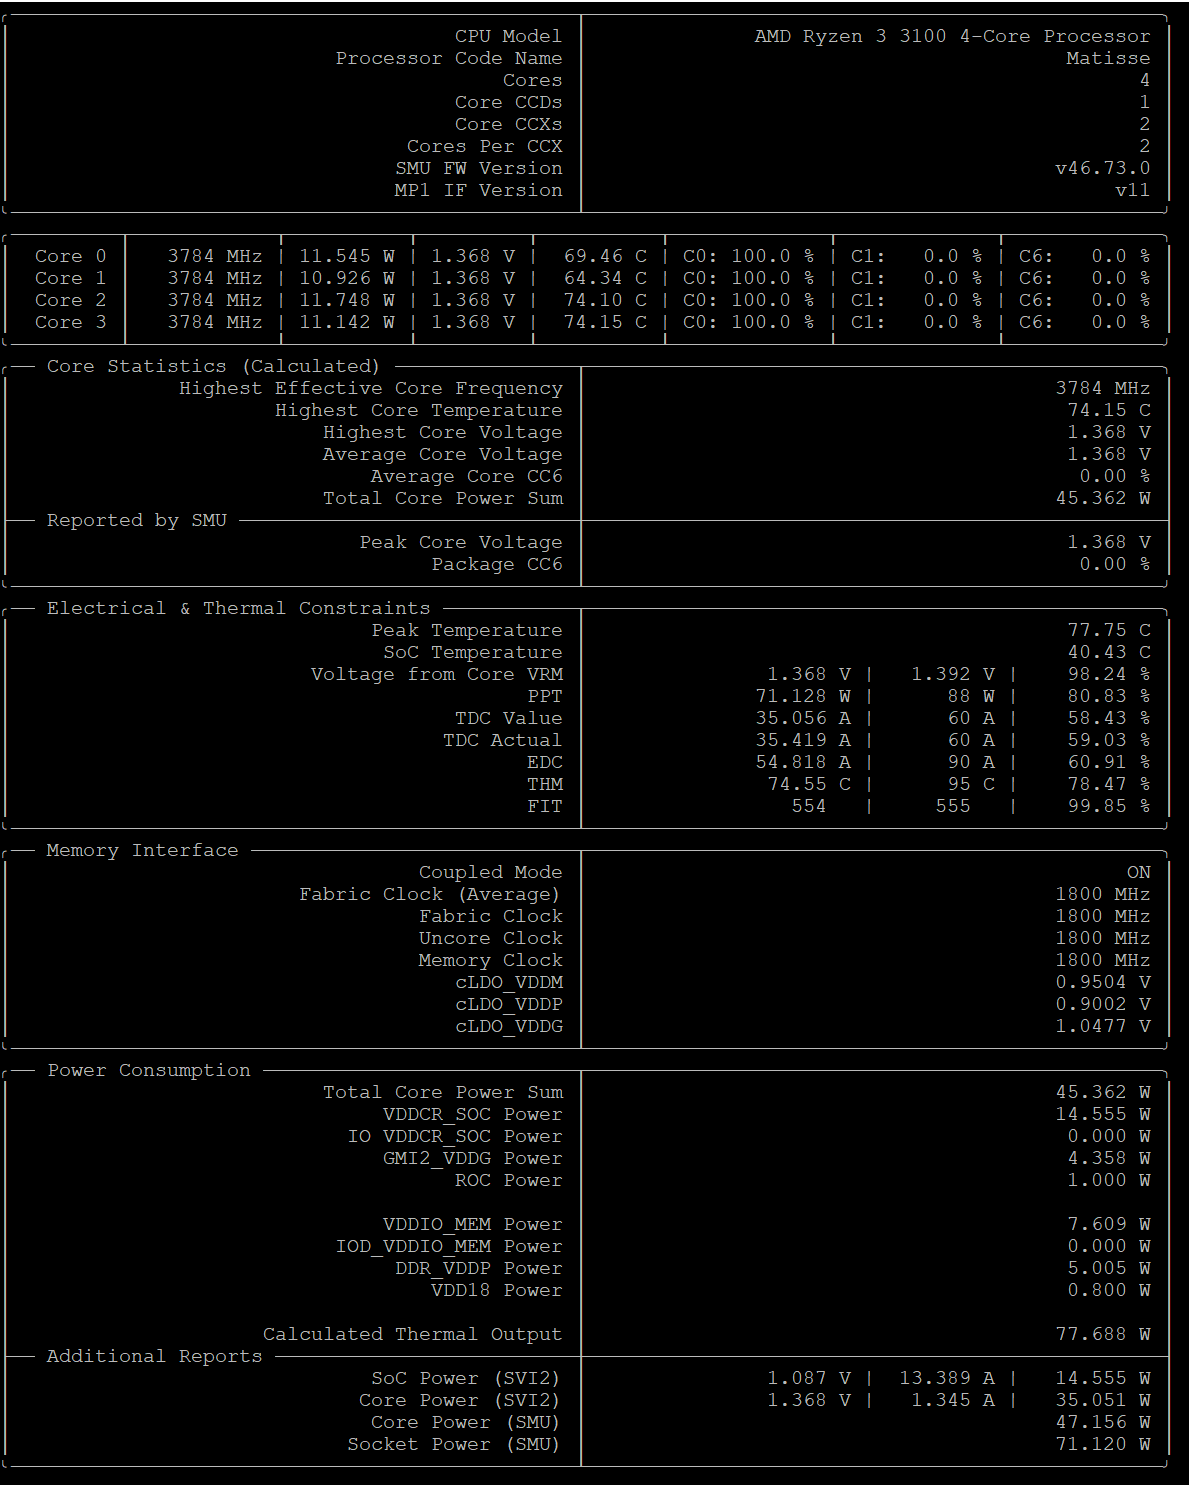Screen dimensions: 1189x1485
Task: Select the PPT label
Action: [544, 696]
